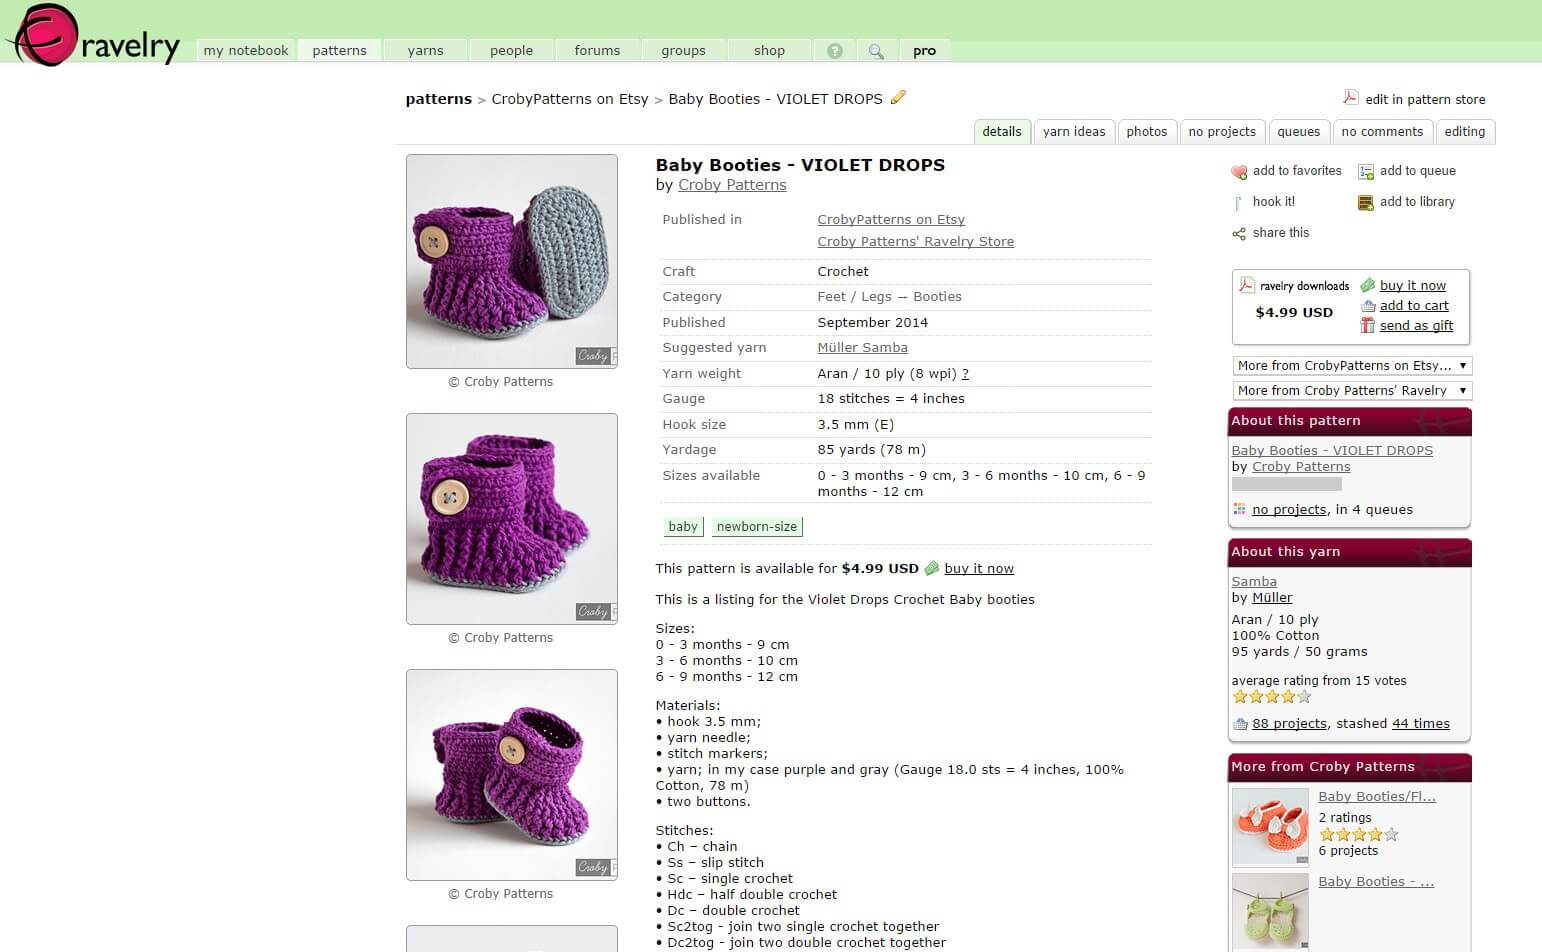The image size is (1542, 952).
Task: Click edit in pattern store link
Action: pyautogui.click(x=1425, y=100)
